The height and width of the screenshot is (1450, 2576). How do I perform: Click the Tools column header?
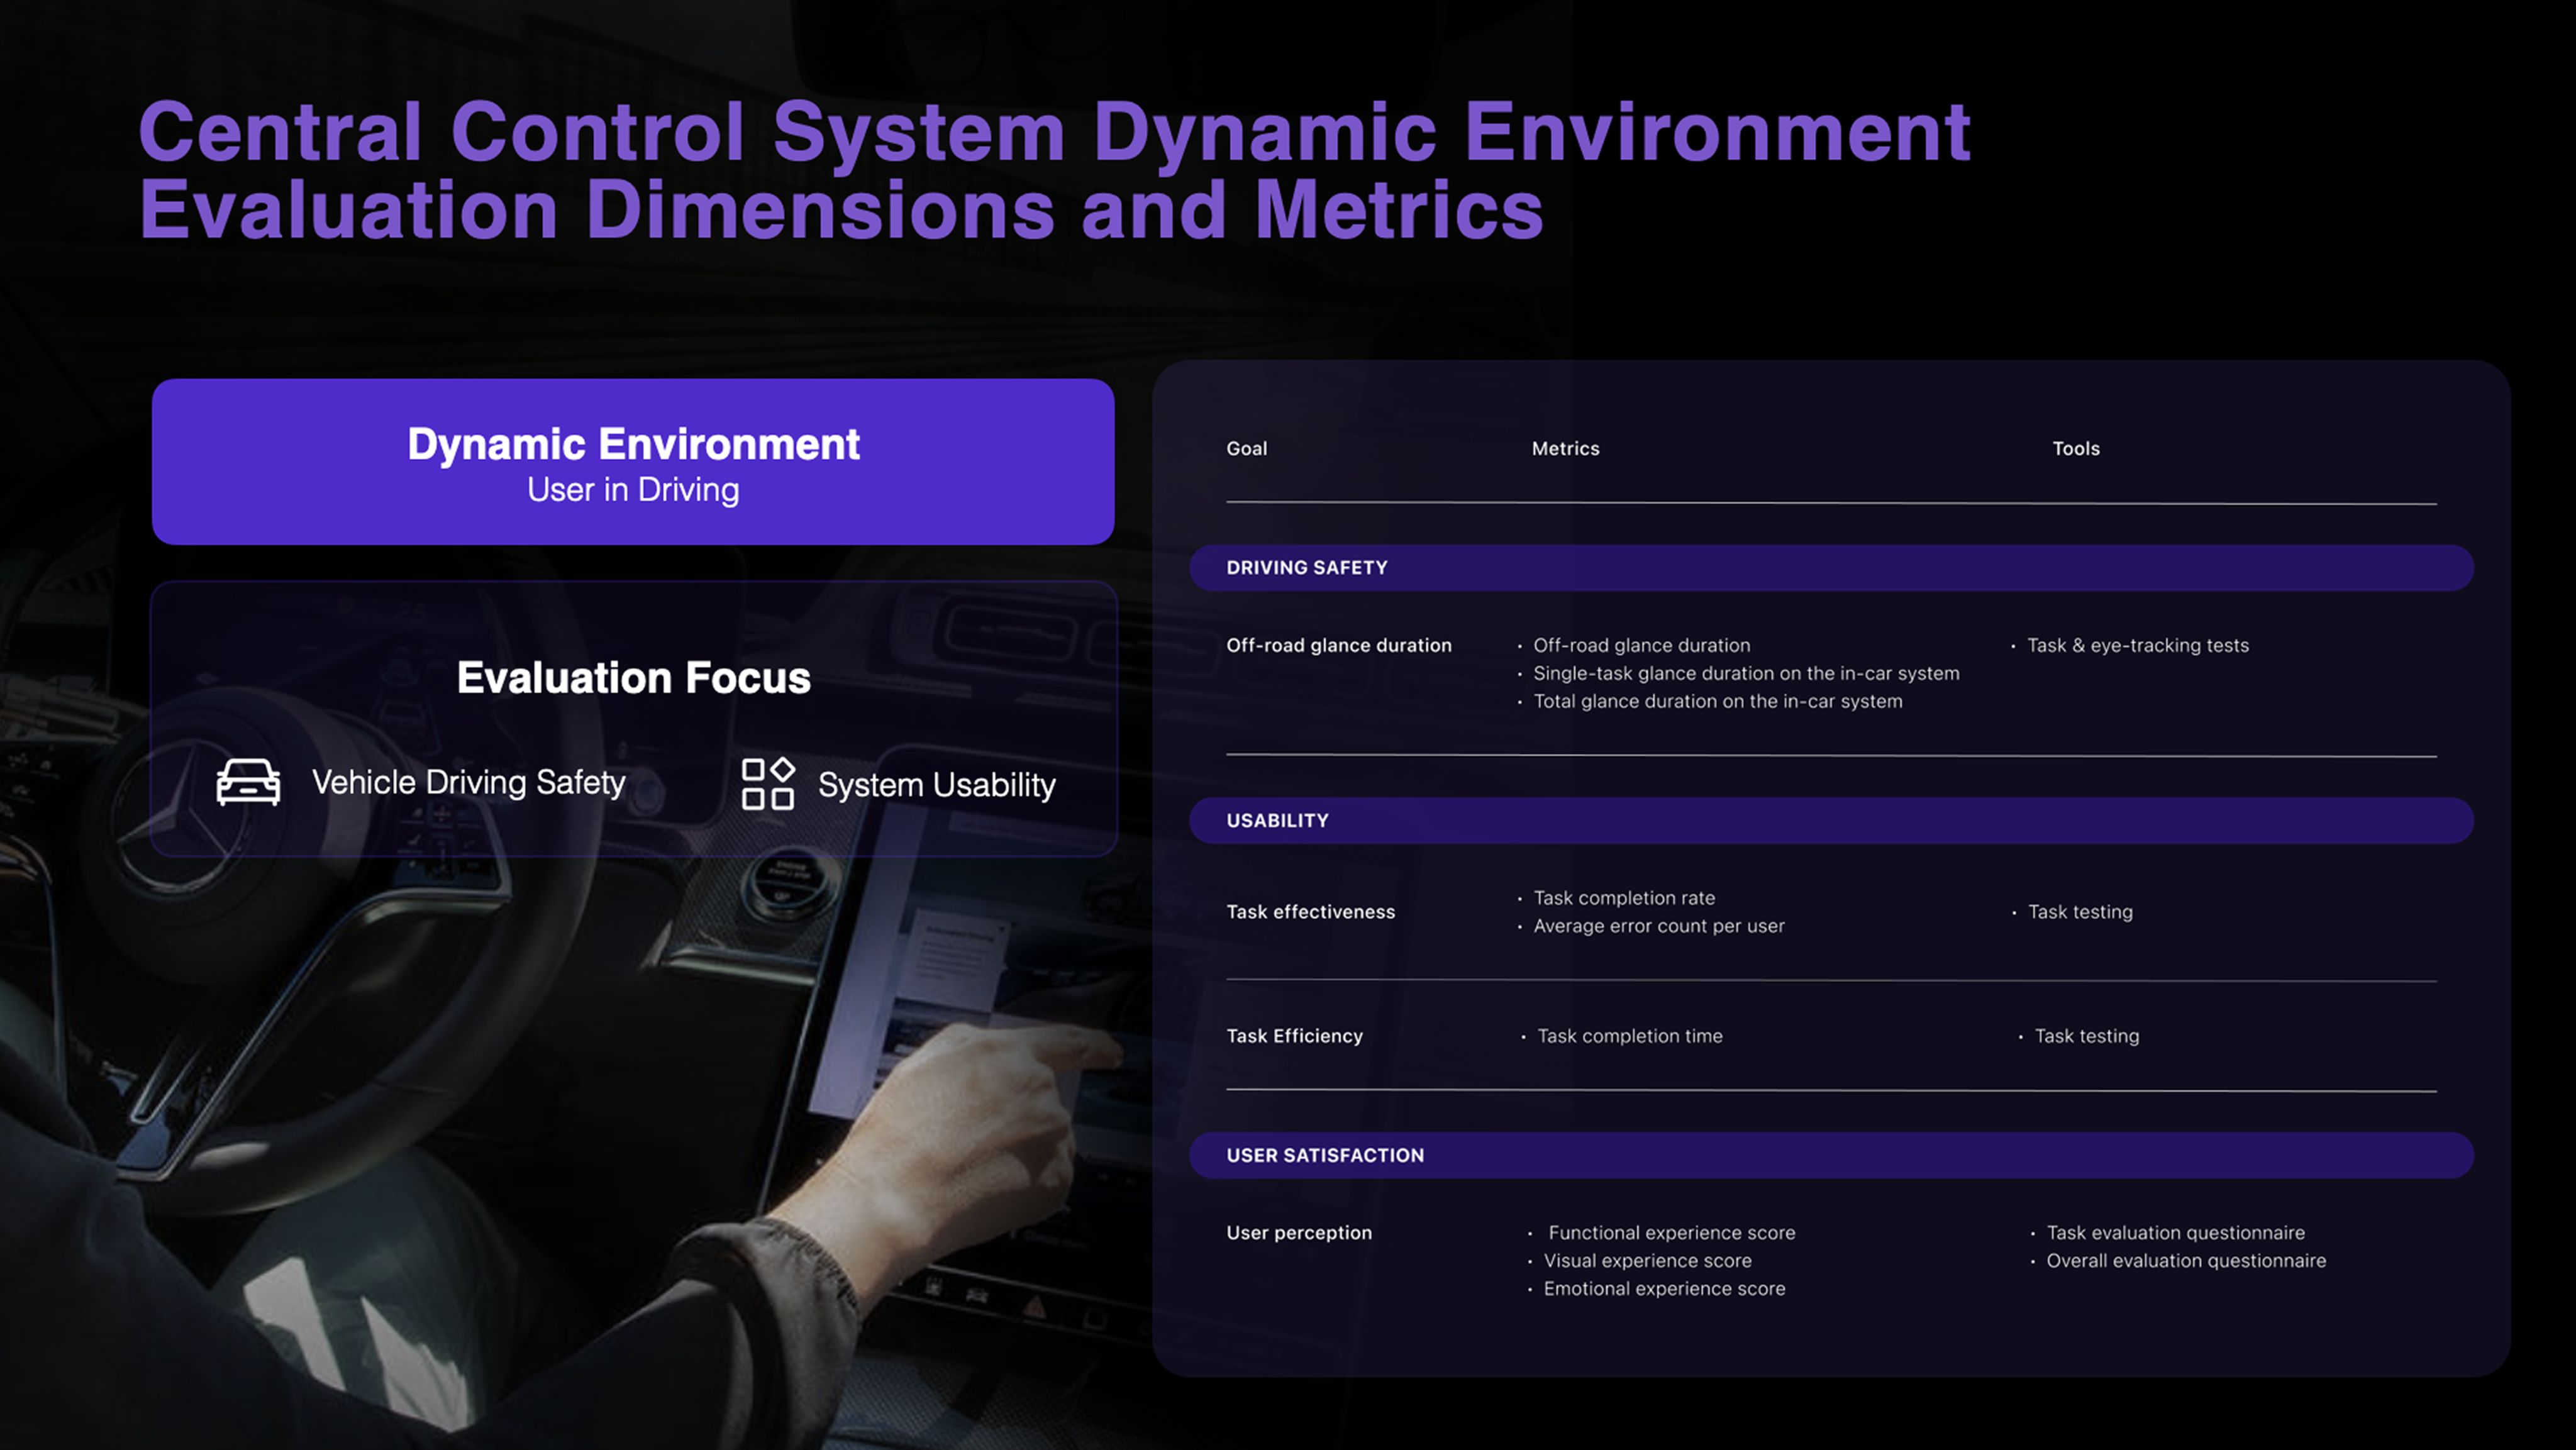tap(2076, 448)
